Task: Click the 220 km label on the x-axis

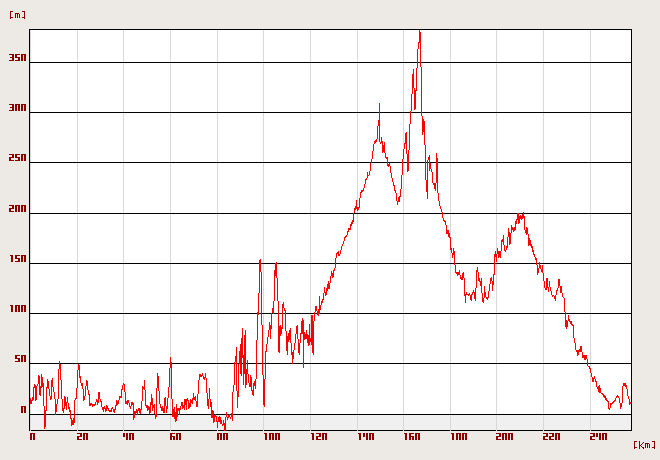Action: coord(553,437)
